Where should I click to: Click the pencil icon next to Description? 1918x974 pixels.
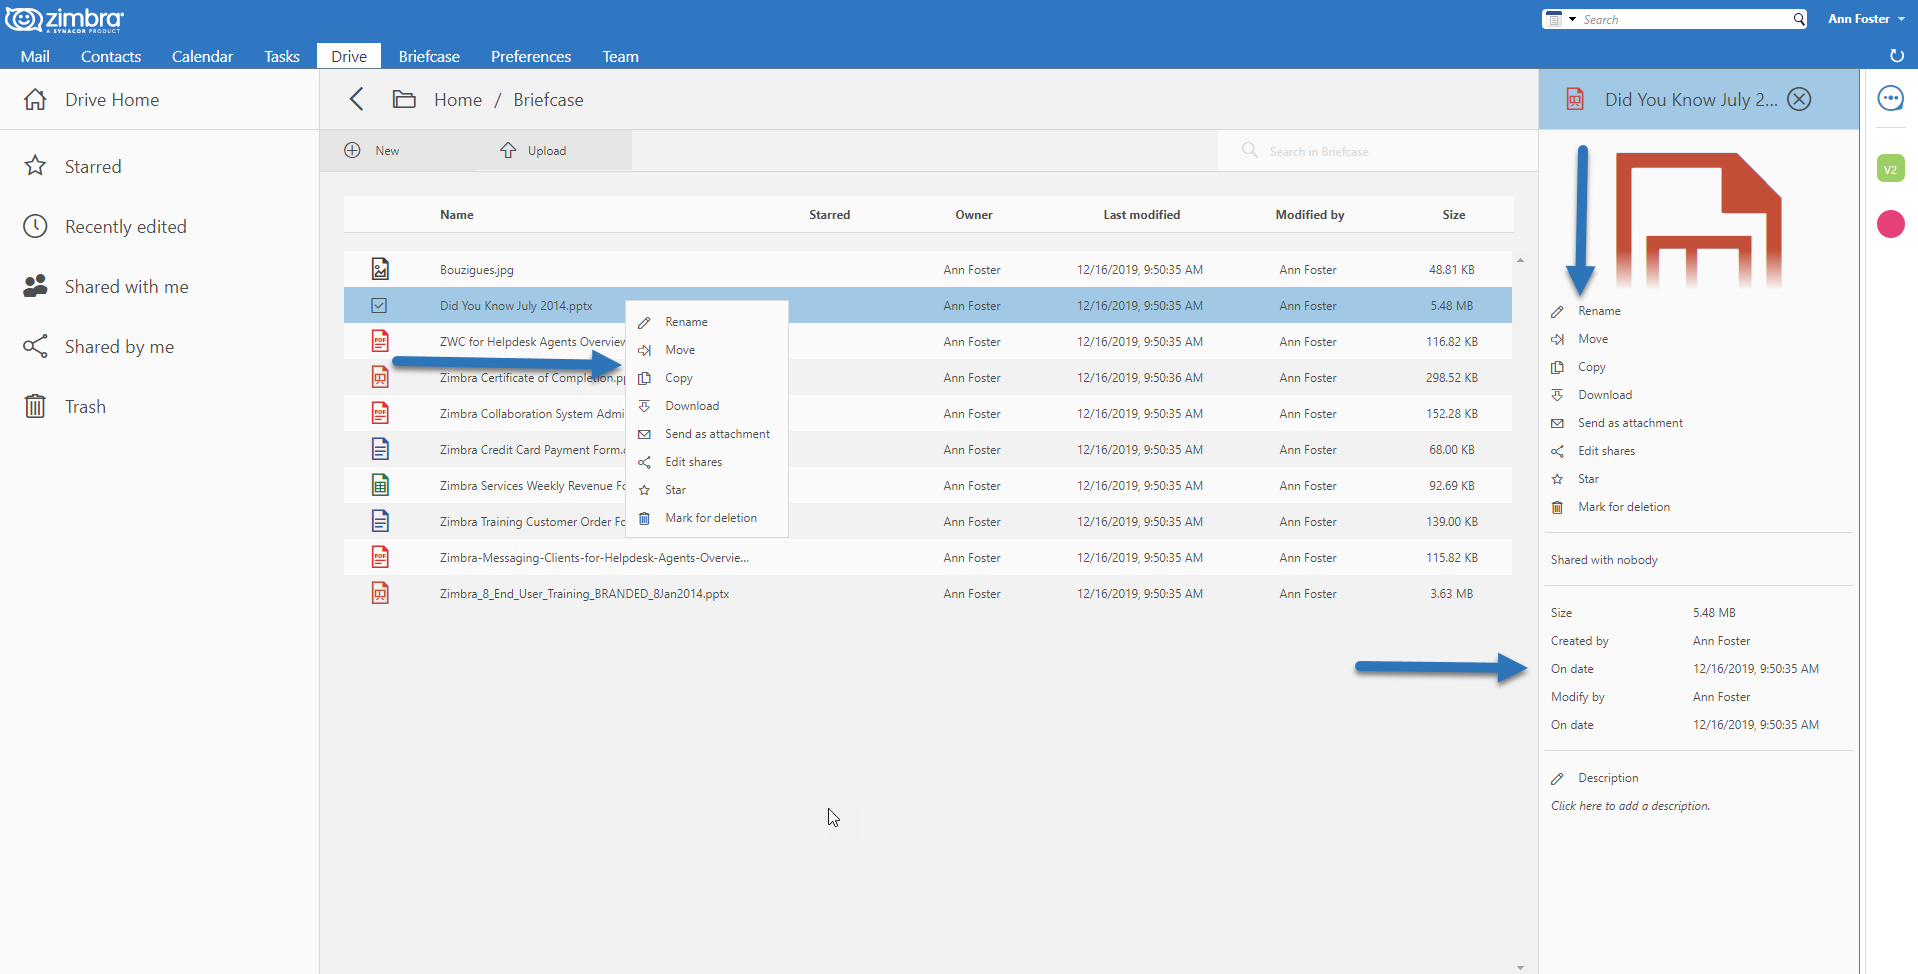(1557, 778)
